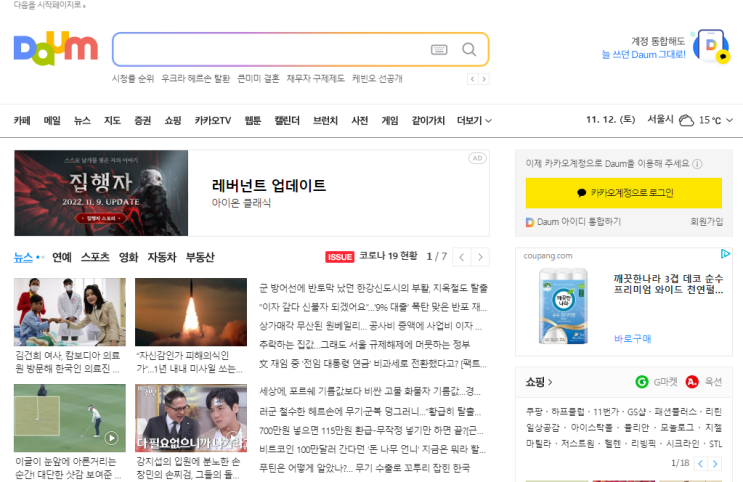
Task: Show next trending keywords arrow
Action: [484, 79]
